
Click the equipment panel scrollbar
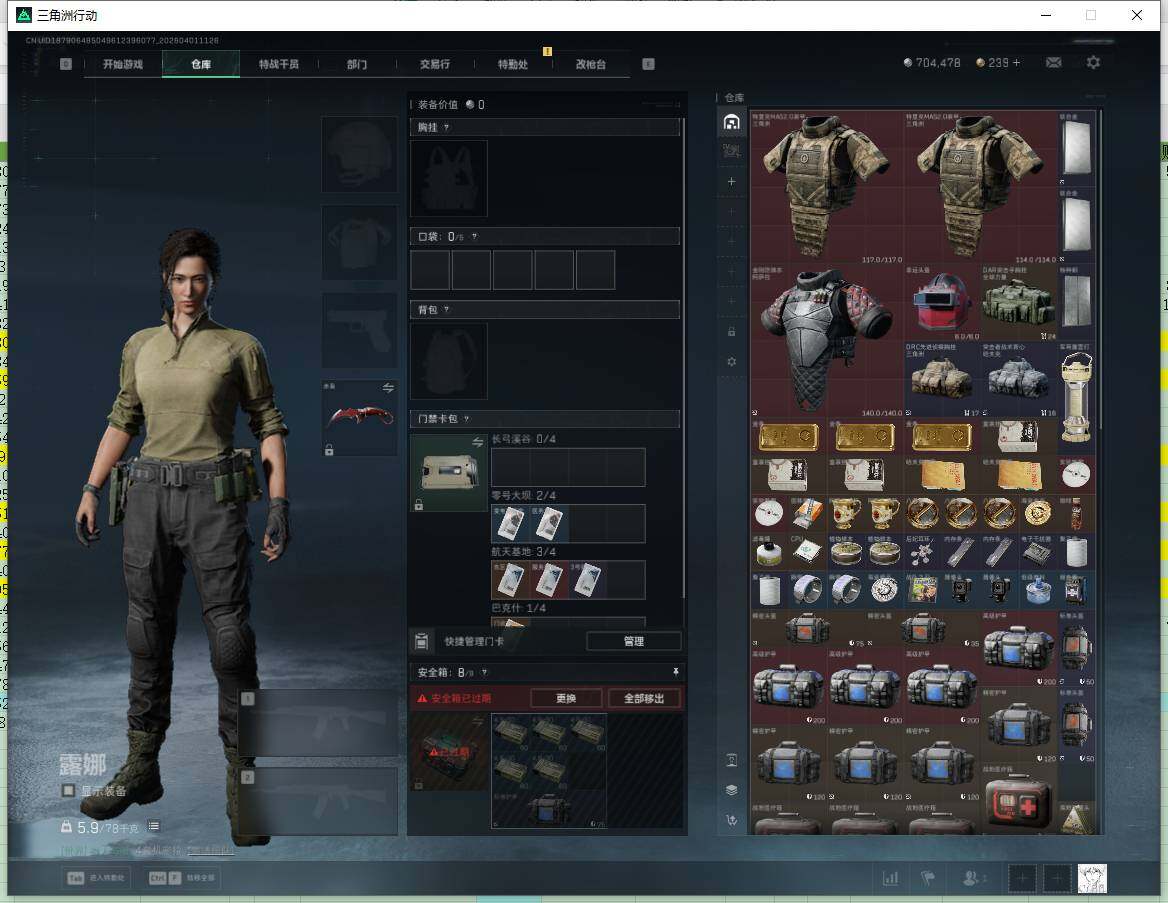683,358
